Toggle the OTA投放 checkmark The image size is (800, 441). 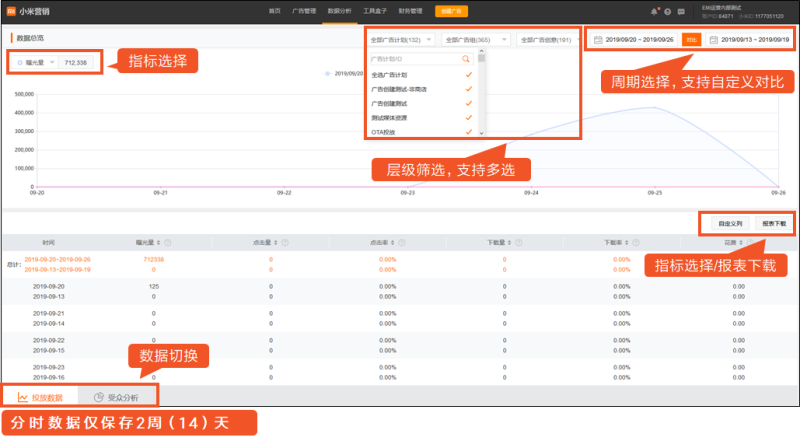(467, 131)
